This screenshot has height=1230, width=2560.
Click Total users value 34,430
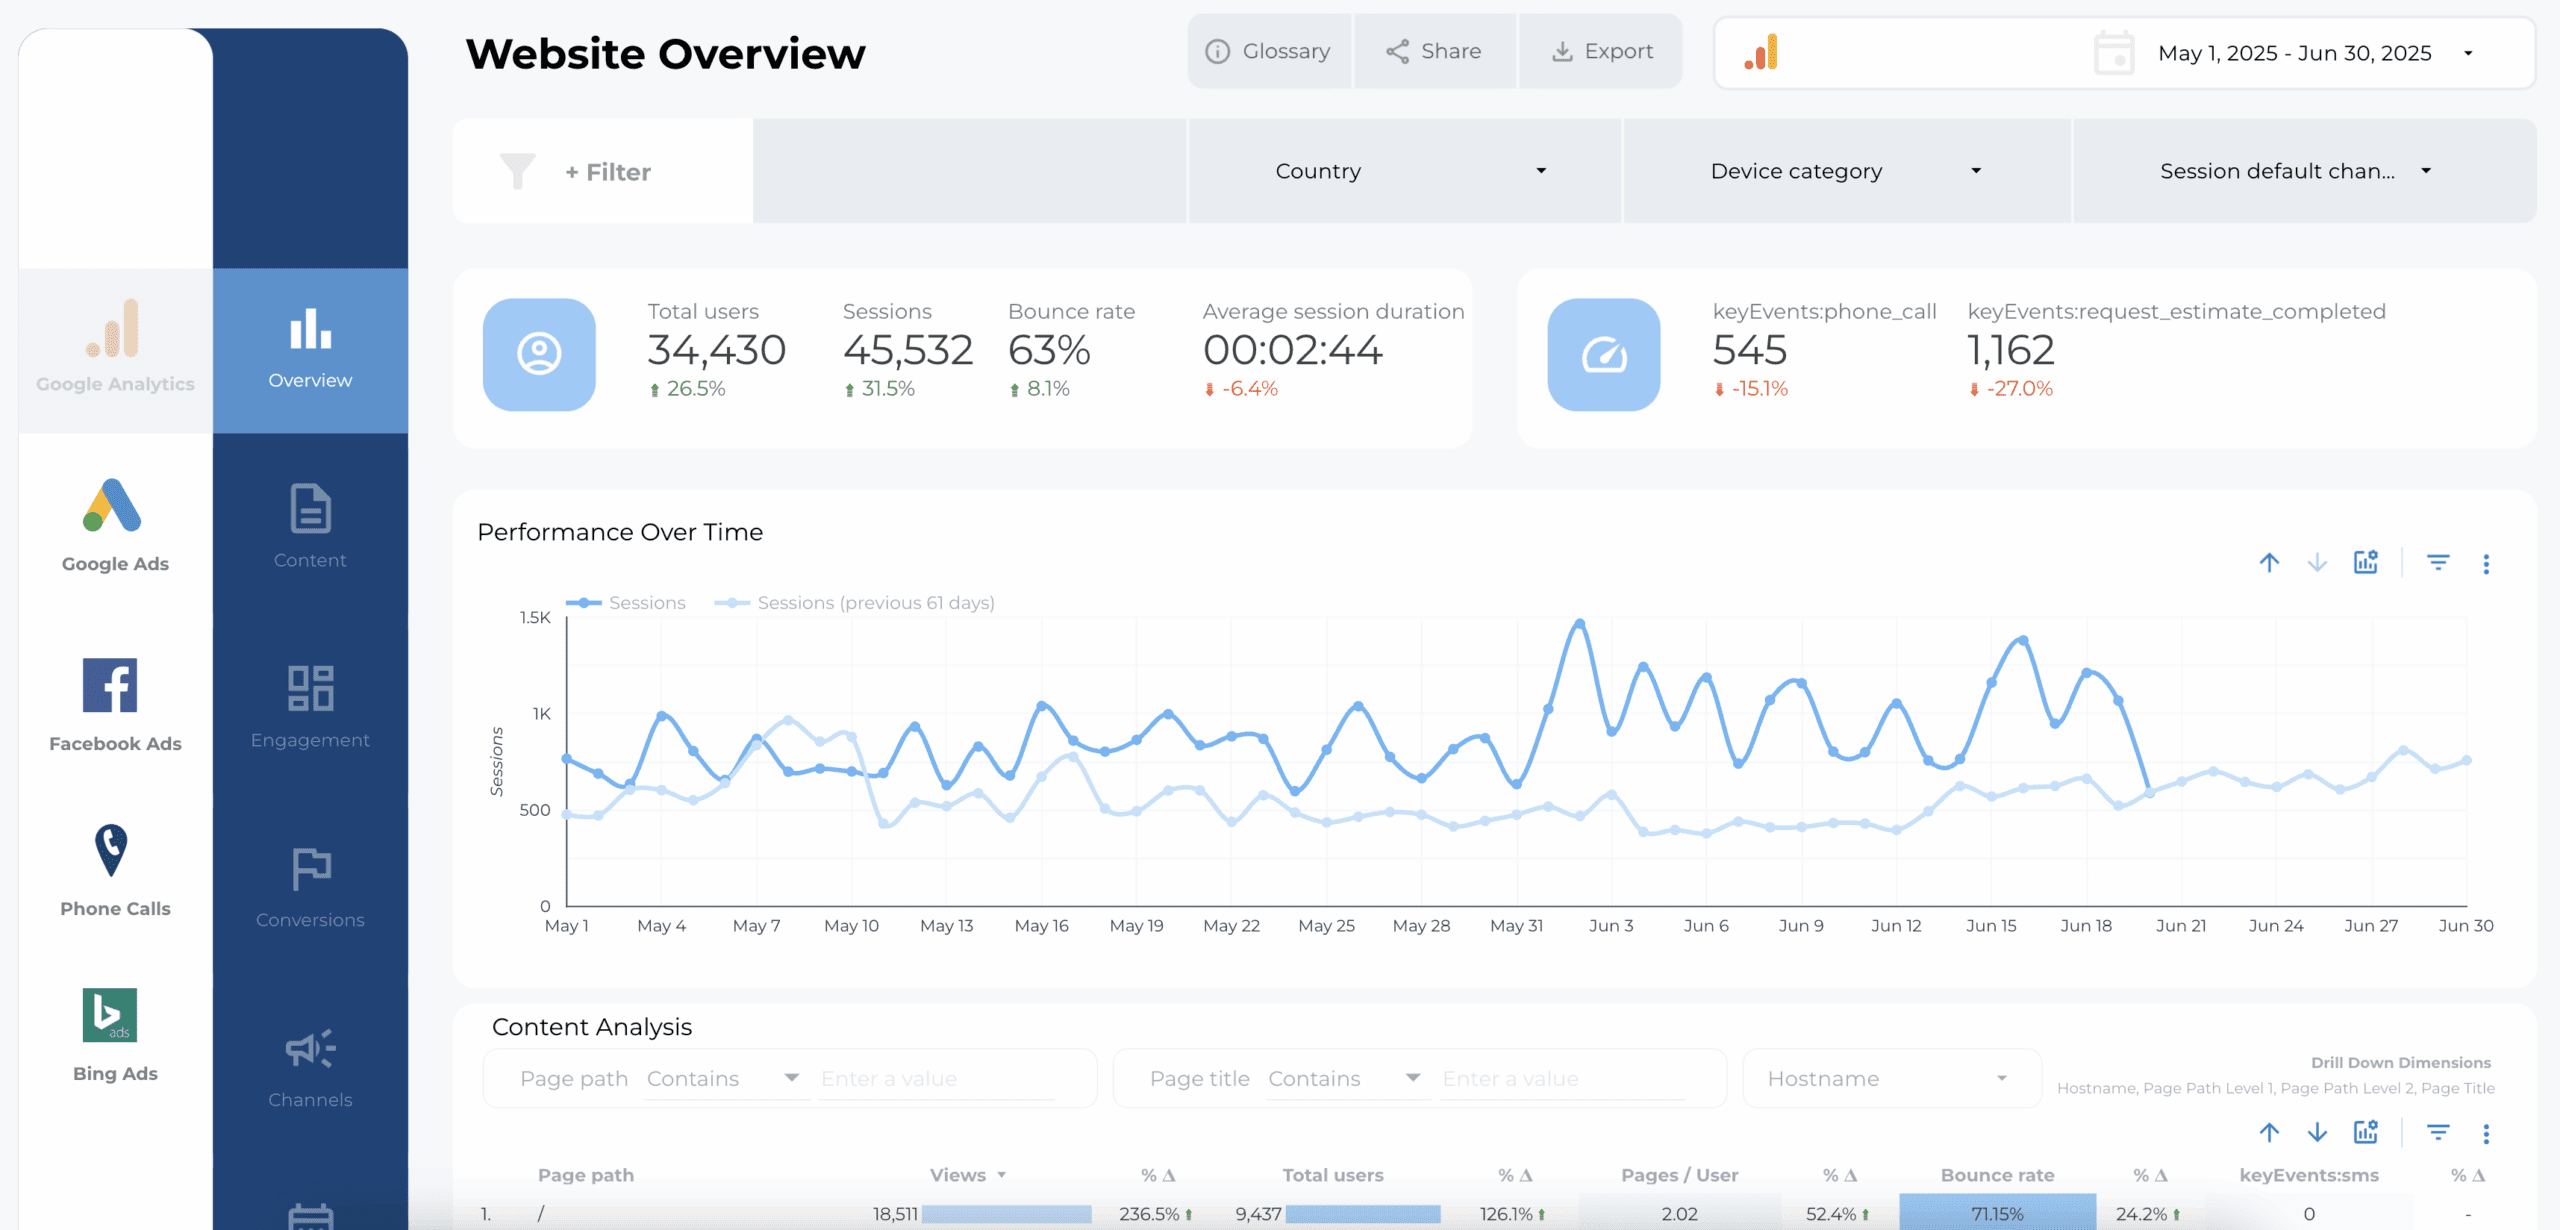tap(716, 350)
